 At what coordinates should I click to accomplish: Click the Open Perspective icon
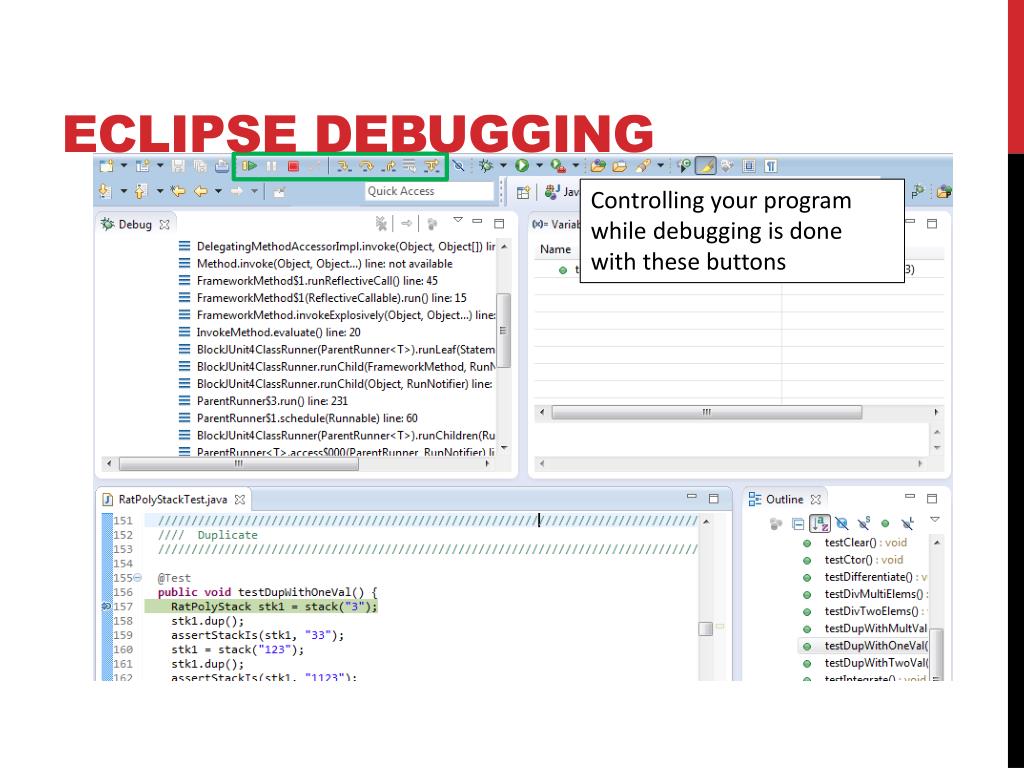tap(523, 192)
